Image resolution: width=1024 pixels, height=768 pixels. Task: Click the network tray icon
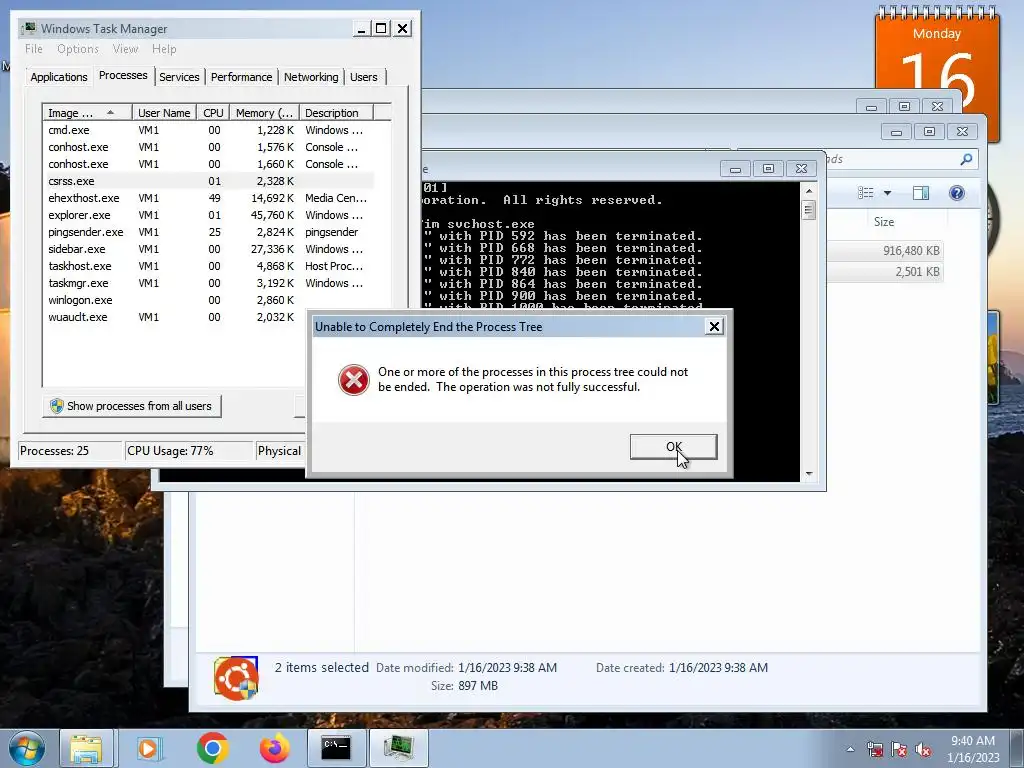(874, 749)
